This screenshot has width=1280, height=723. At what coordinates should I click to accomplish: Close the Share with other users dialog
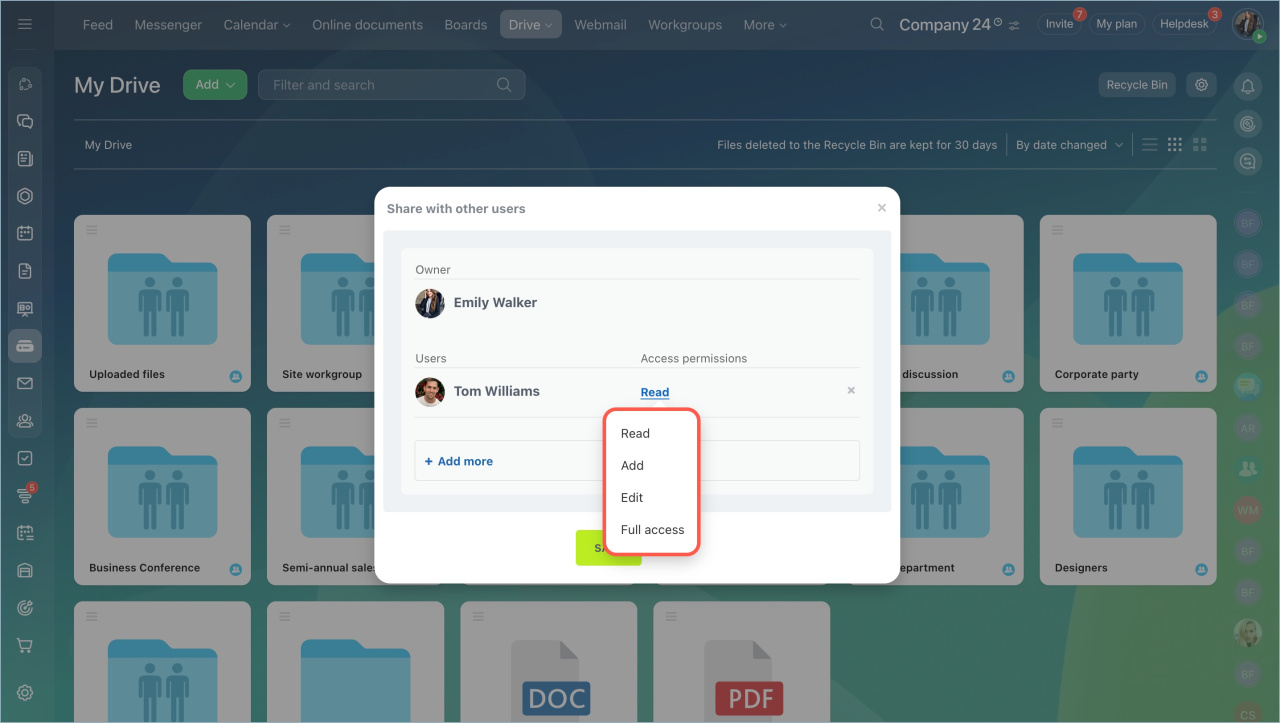pyautogui.click(x=881, y=208)
